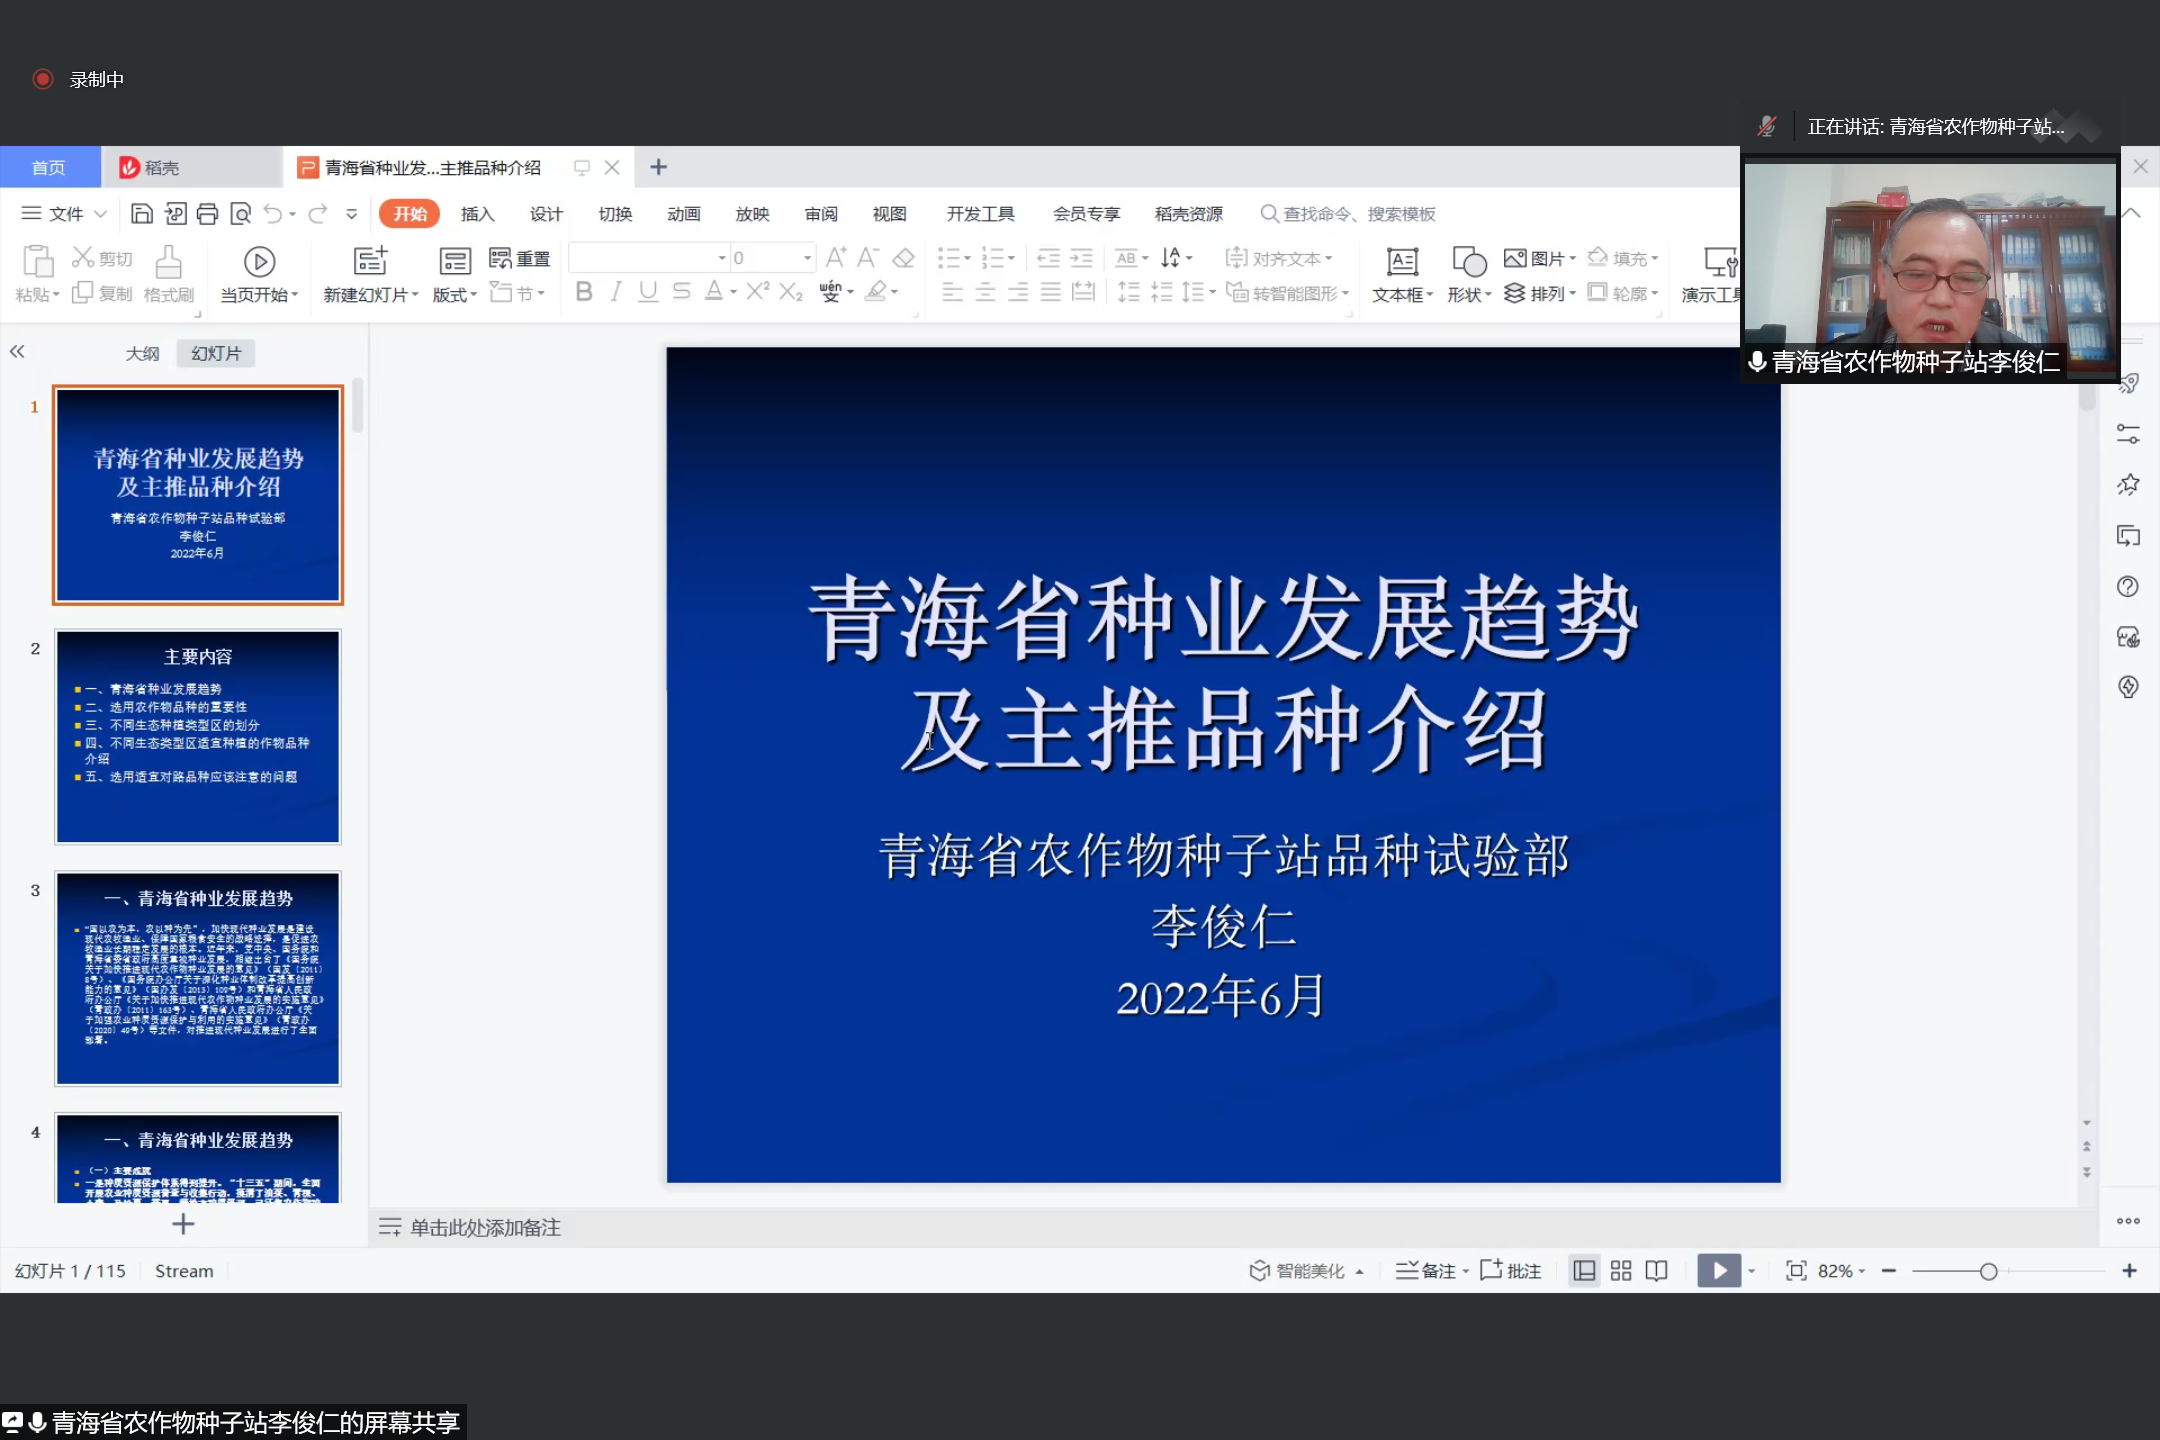Open the 审阅 review tab
Image resolution: width=2160 pixels, height=1440 pixels.
tap(821, 214)
